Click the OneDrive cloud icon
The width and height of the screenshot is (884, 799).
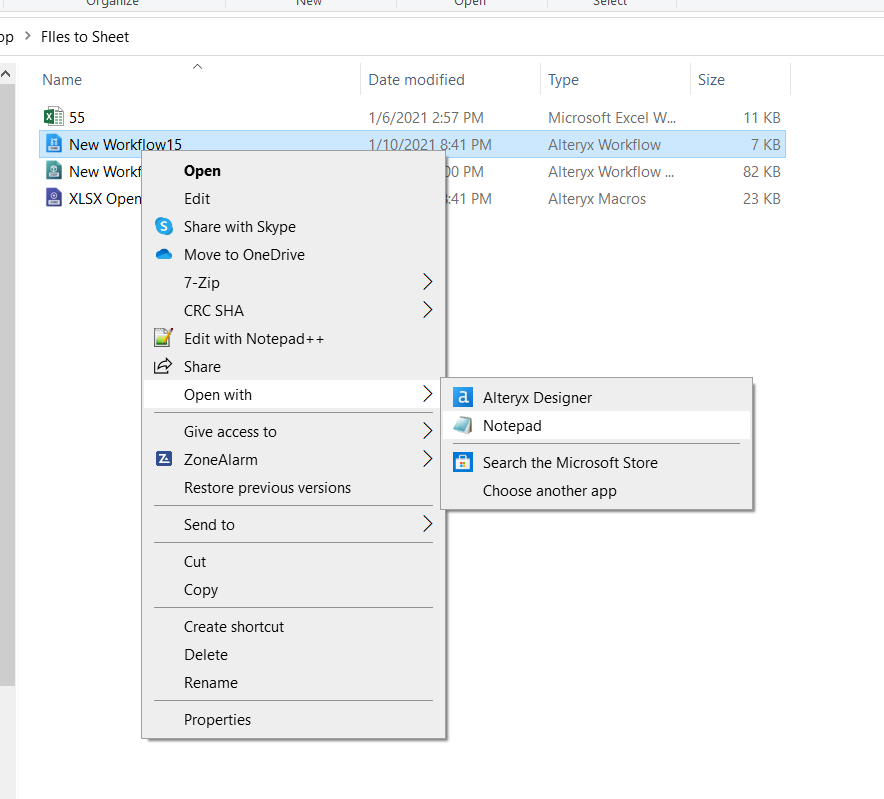coord(163,255)
